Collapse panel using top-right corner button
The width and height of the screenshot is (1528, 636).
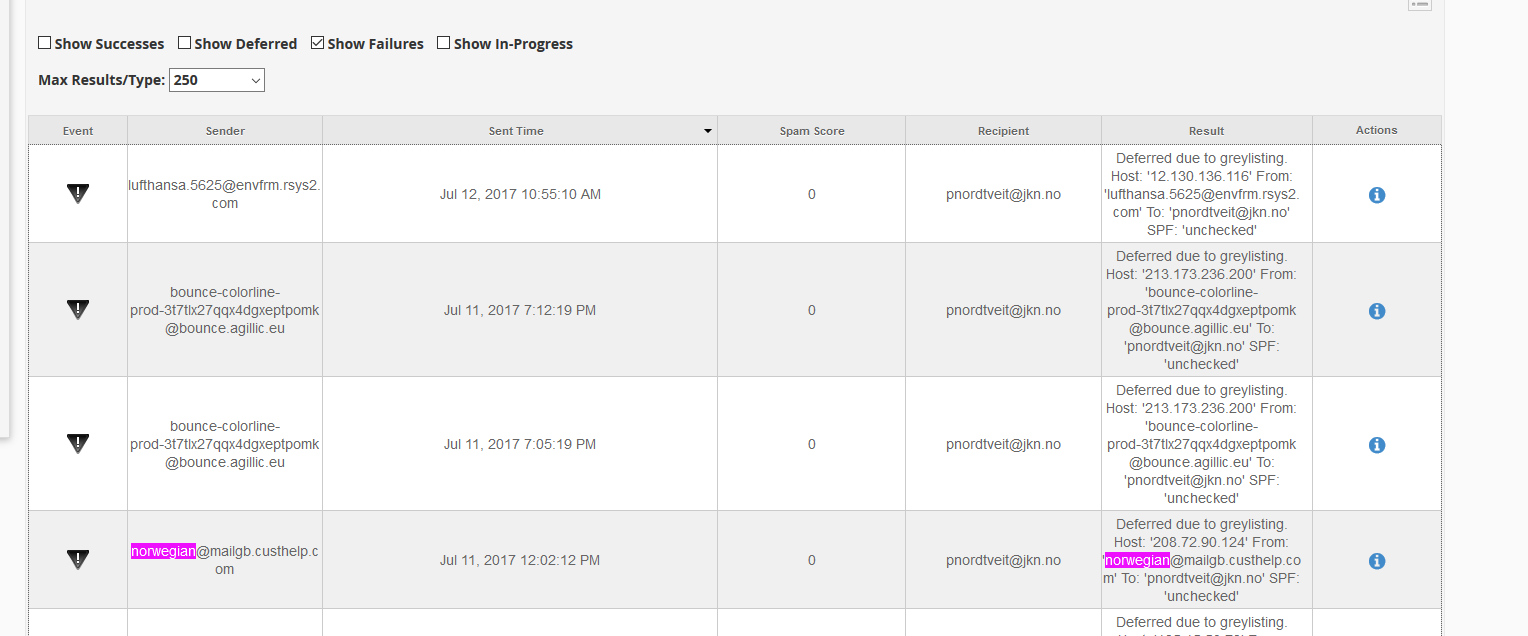click(1419, 5)
